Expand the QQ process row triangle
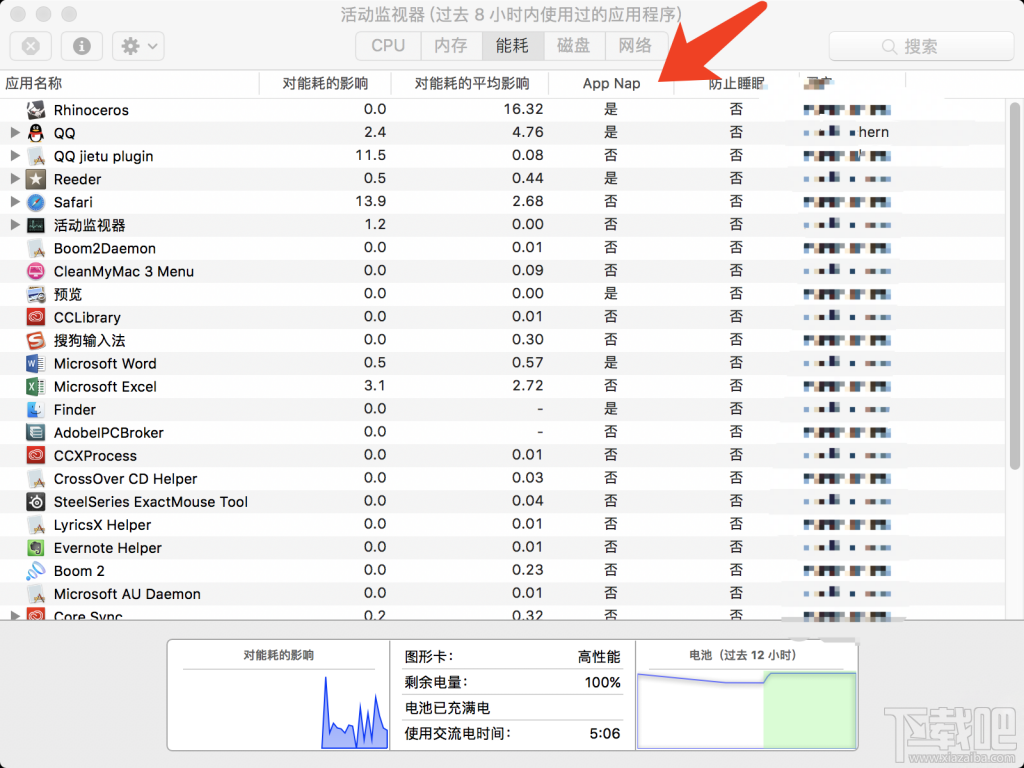Image resolution: width=1024 pixels, height=768 pixels. 14,133
